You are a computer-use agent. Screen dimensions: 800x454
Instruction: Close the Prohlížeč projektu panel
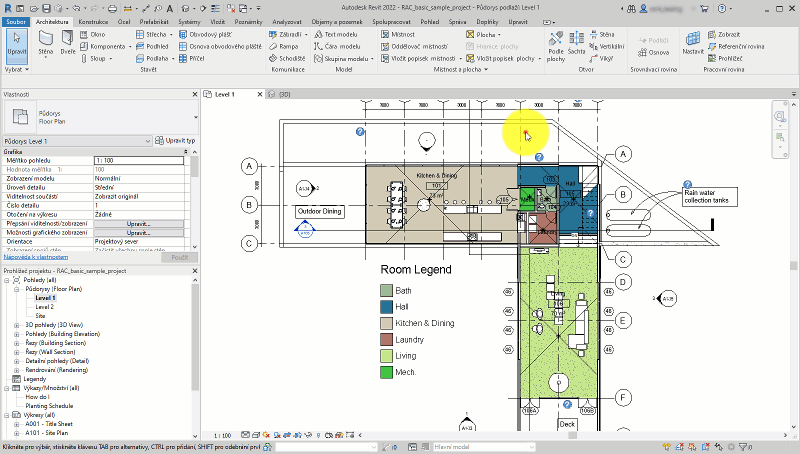[x=194, y=271]
